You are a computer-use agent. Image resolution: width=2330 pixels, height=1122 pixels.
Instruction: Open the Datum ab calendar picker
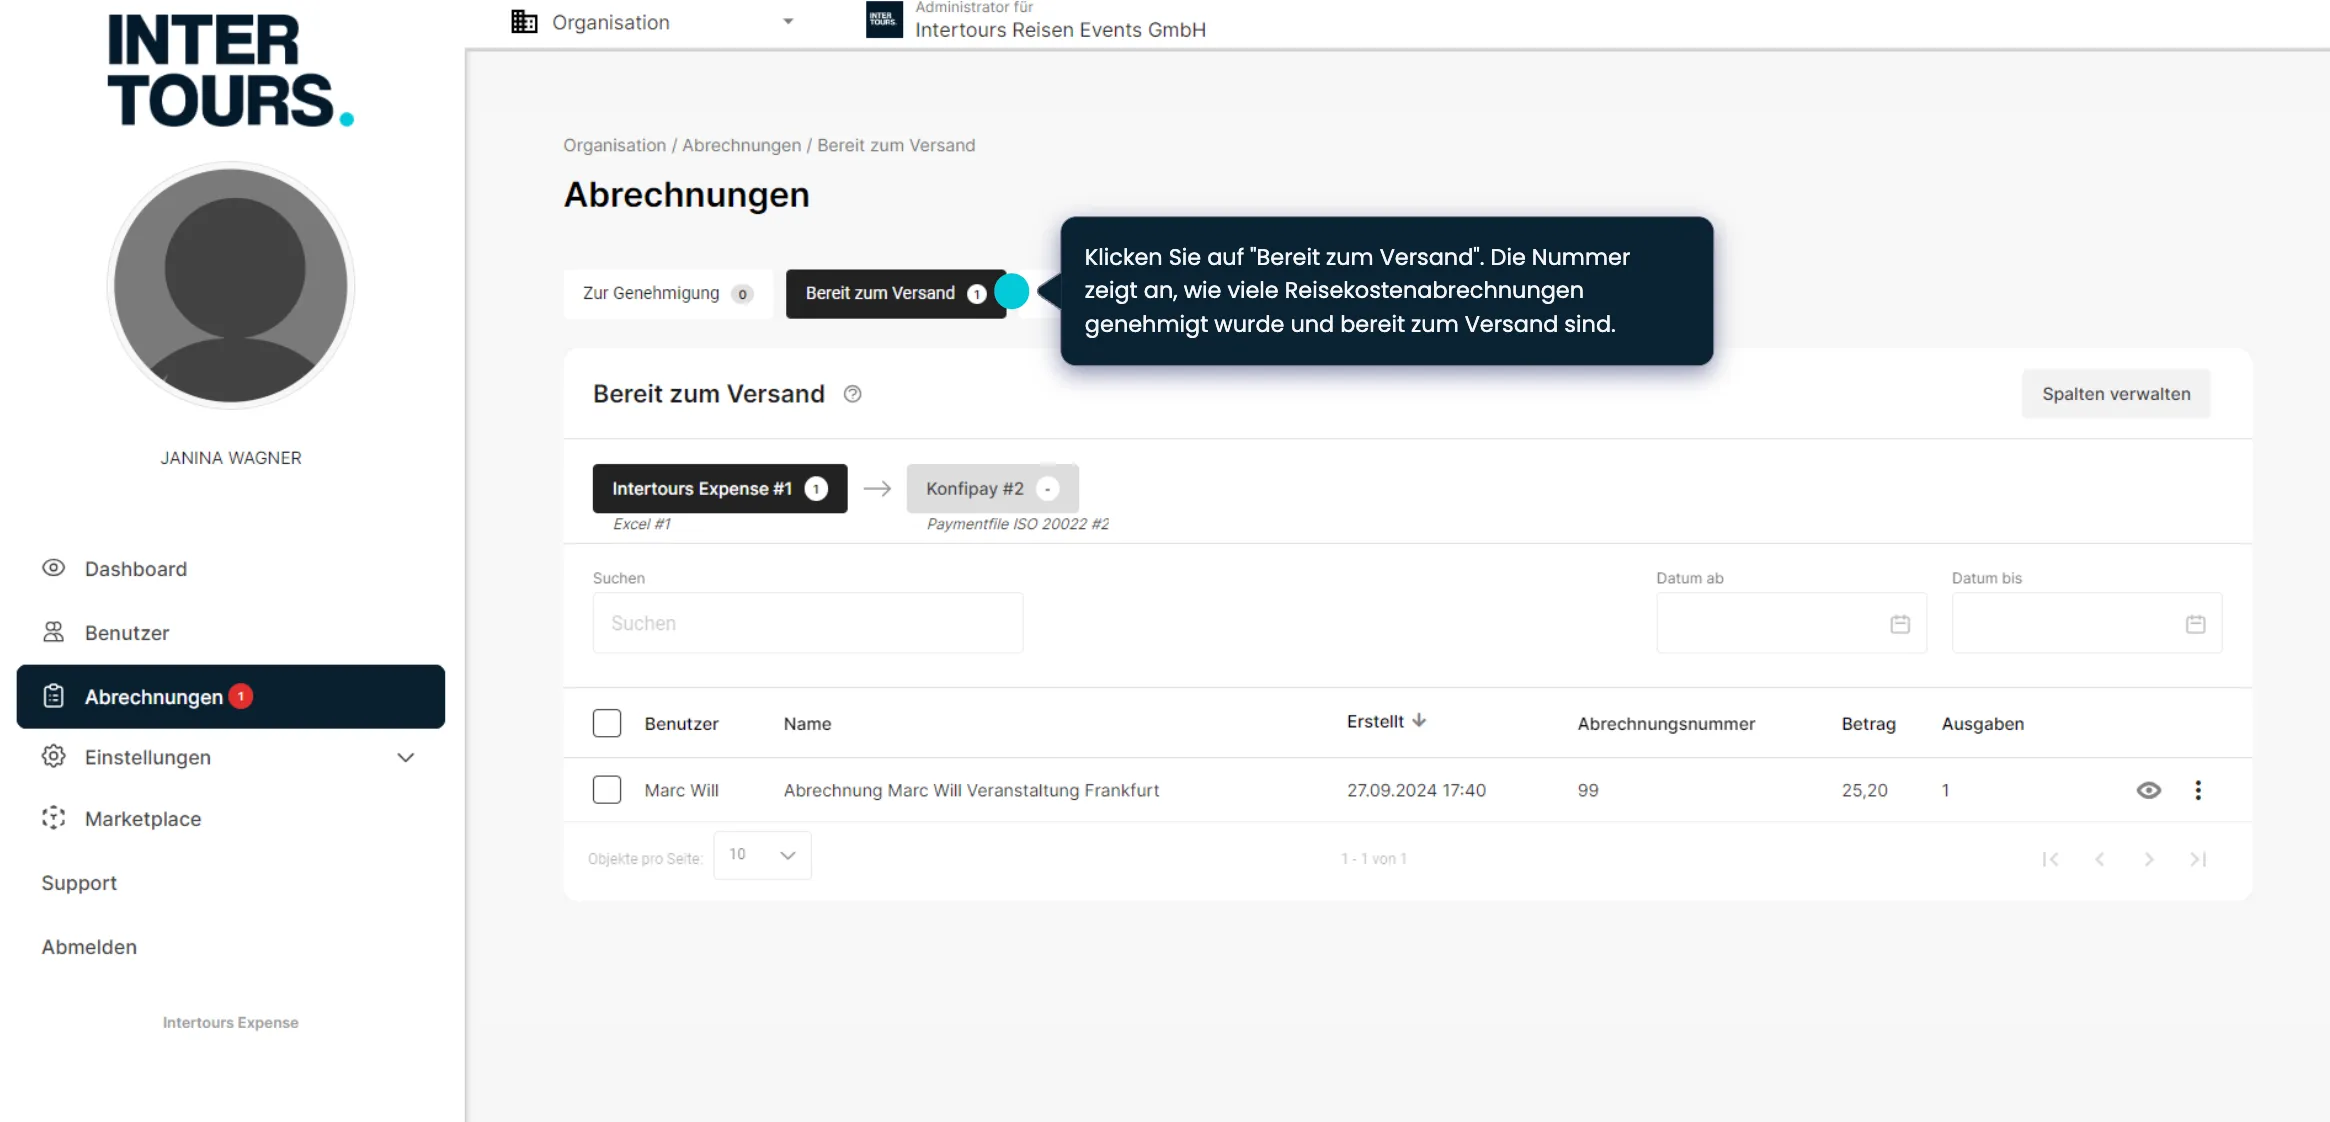click(1900, 624)
